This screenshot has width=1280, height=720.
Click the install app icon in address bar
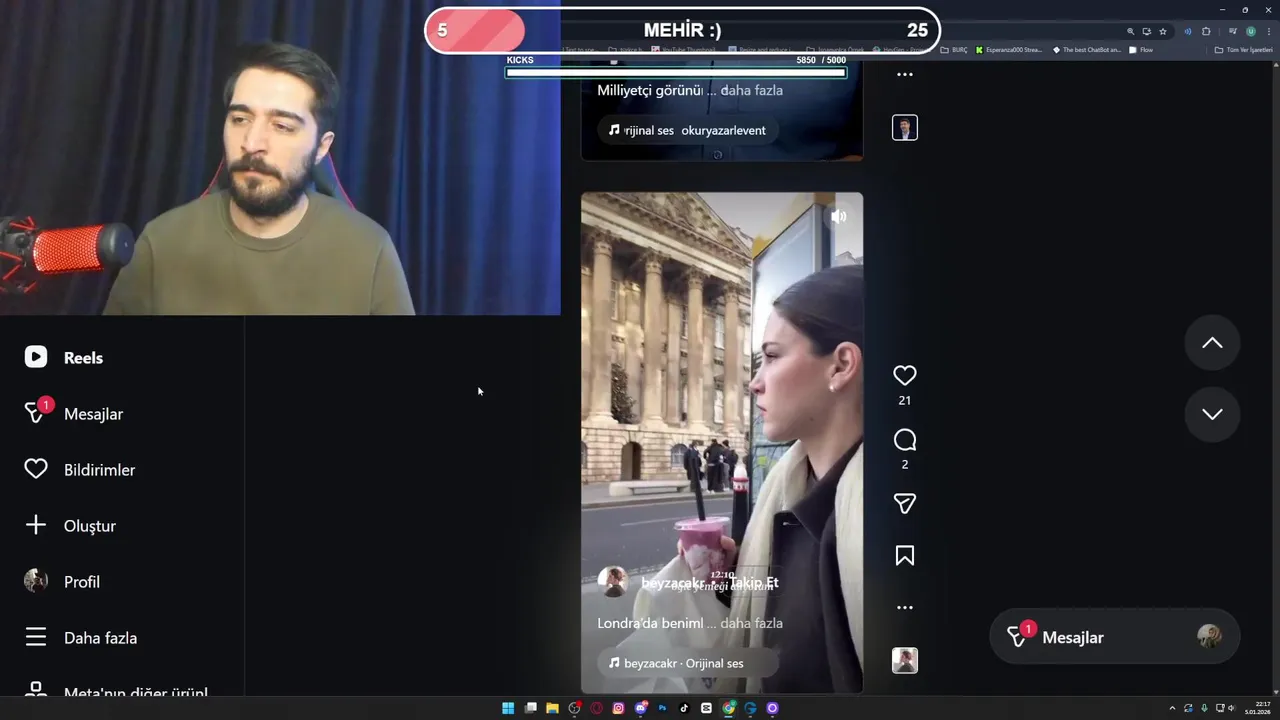[1147, 31]
